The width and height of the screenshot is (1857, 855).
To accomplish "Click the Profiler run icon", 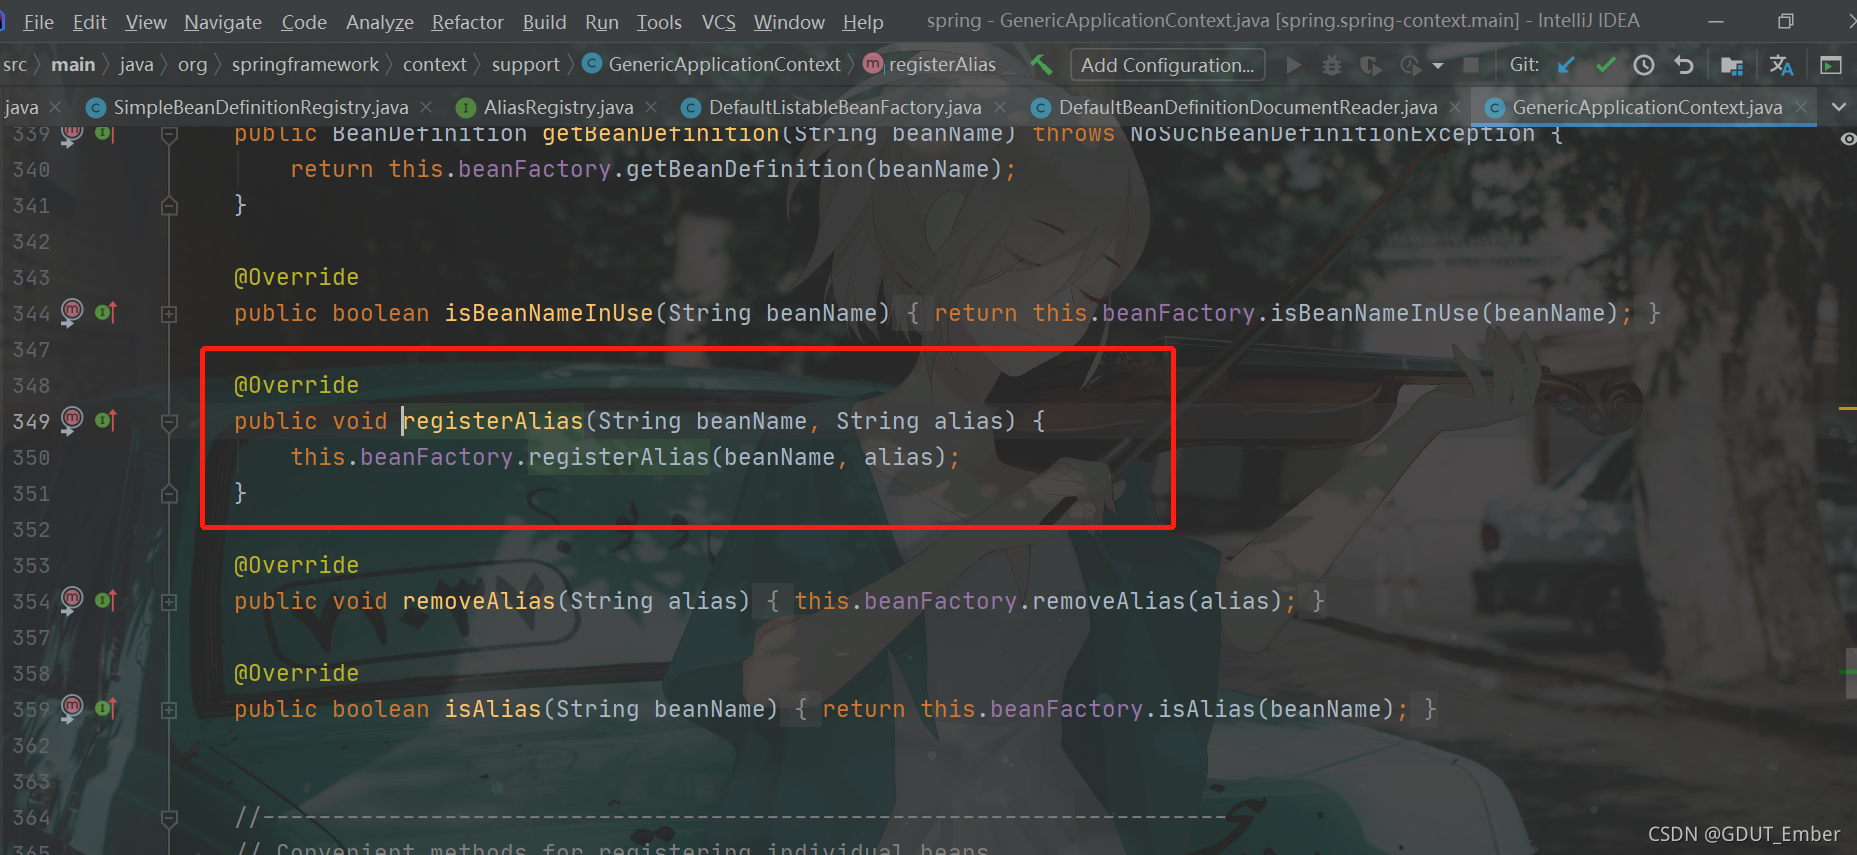I will click(x=1411, y=65).
